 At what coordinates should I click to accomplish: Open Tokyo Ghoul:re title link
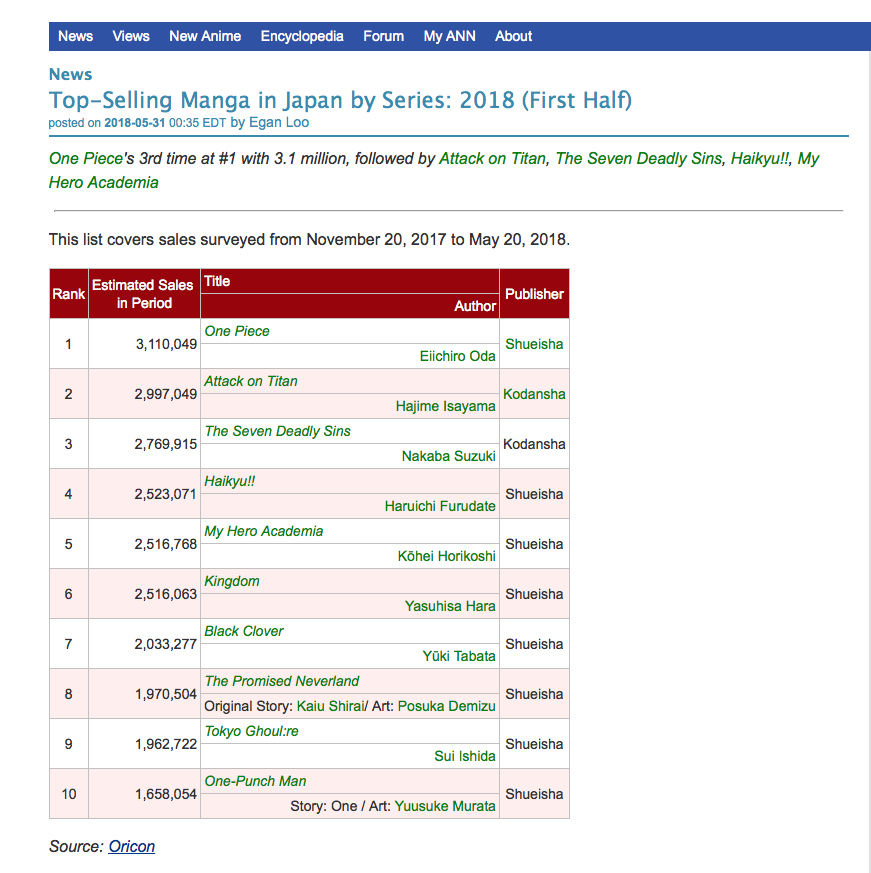[251, 732]
